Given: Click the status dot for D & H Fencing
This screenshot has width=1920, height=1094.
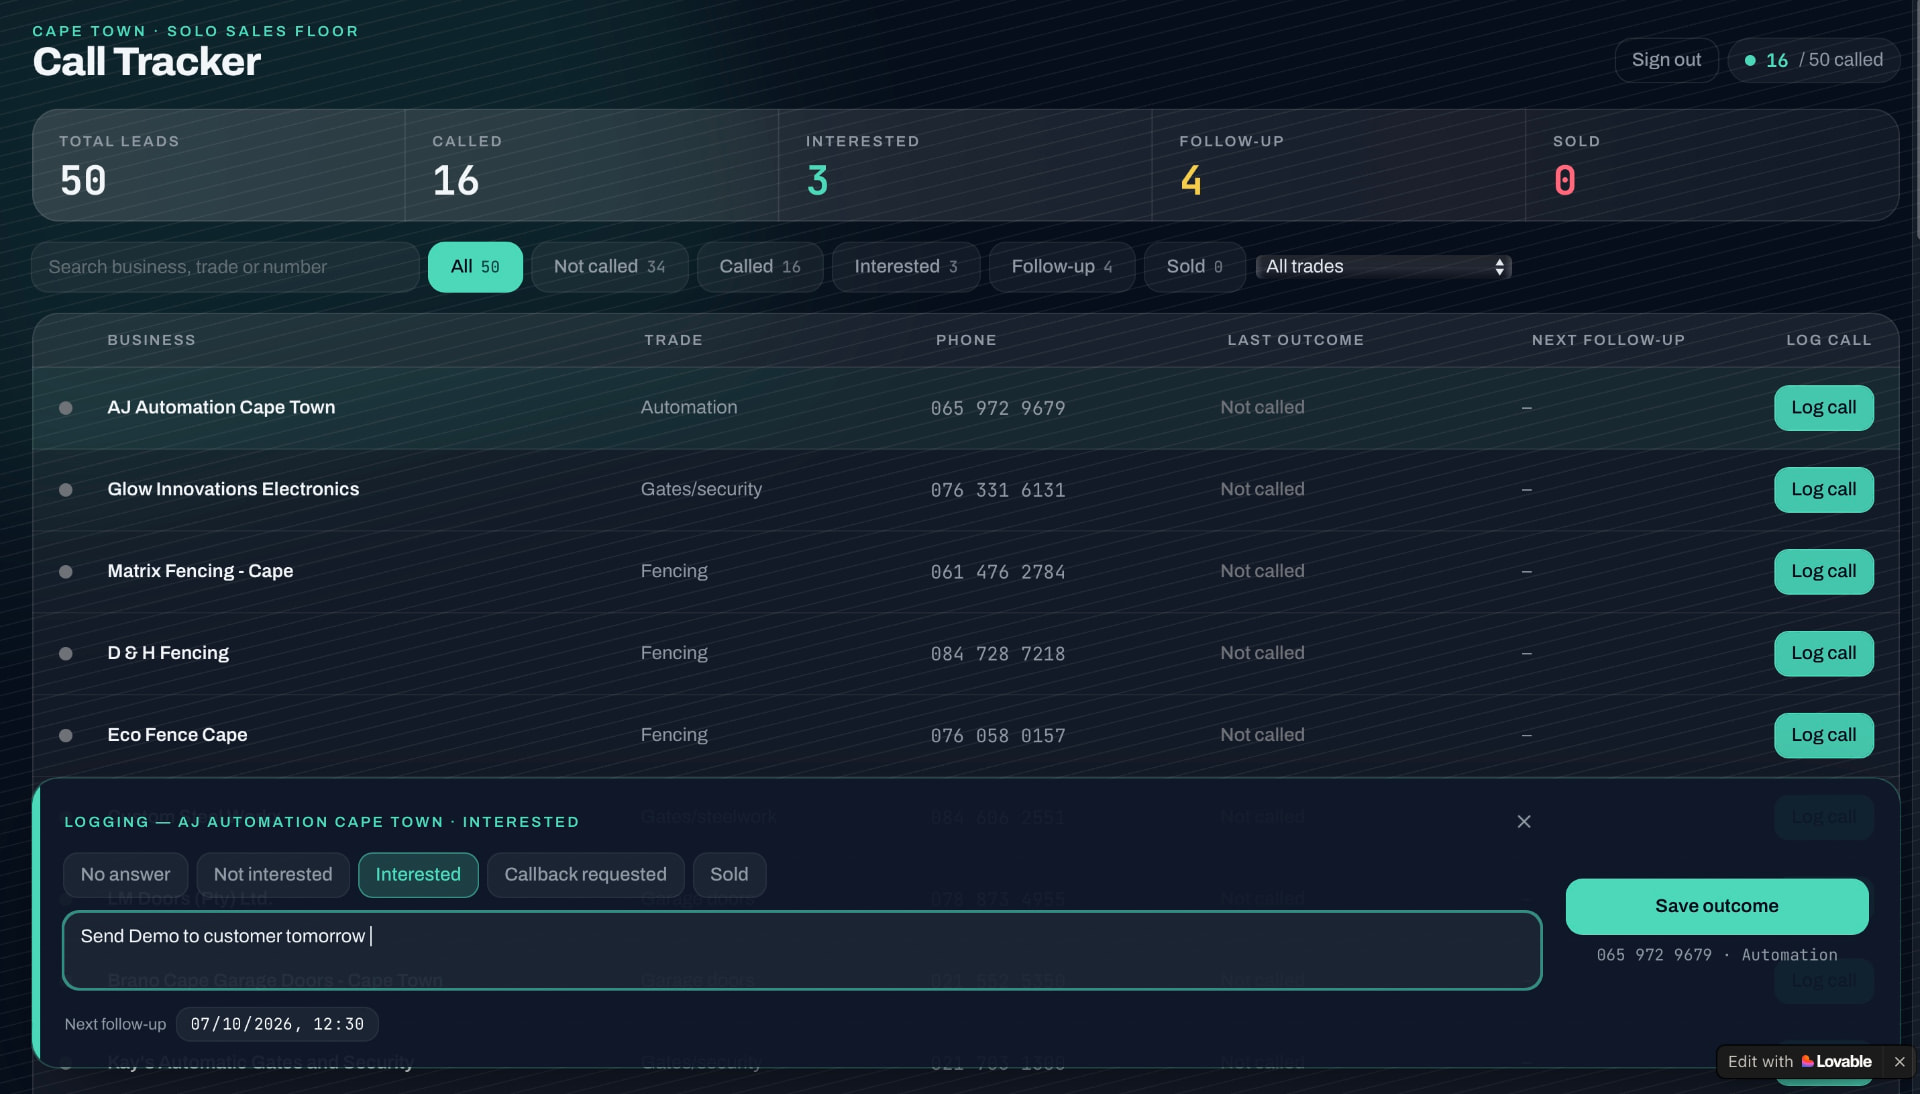Looking at the screenshot, I should click(x=66, y=654).
